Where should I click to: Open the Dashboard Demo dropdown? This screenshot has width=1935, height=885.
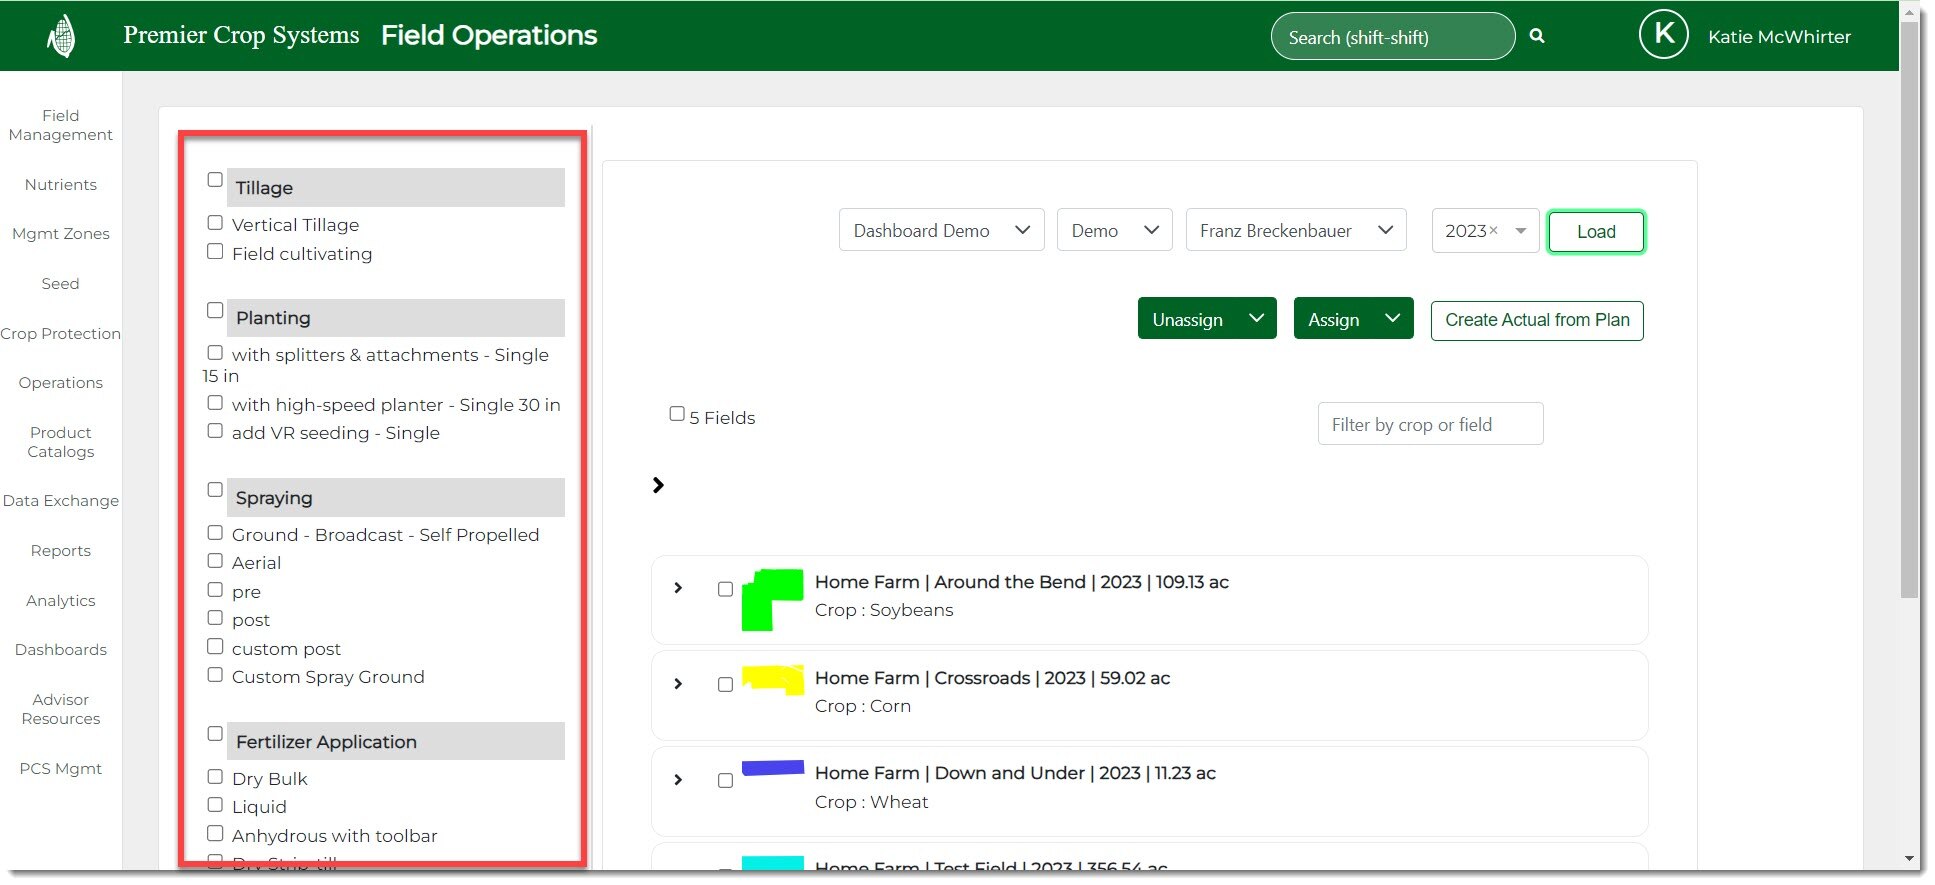[x=941, y=230]
